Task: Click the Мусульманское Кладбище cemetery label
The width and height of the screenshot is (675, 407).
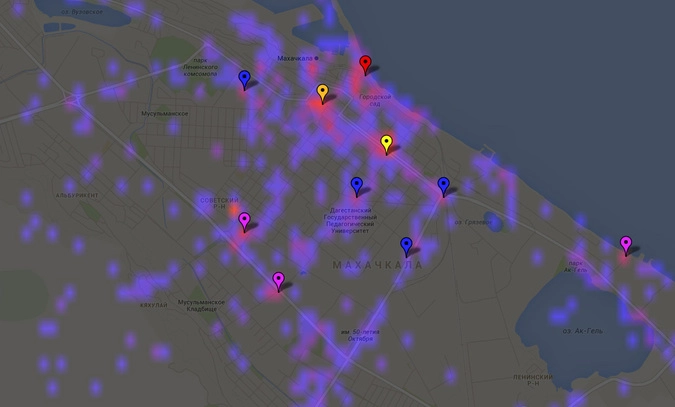Action: click(197, 305)
